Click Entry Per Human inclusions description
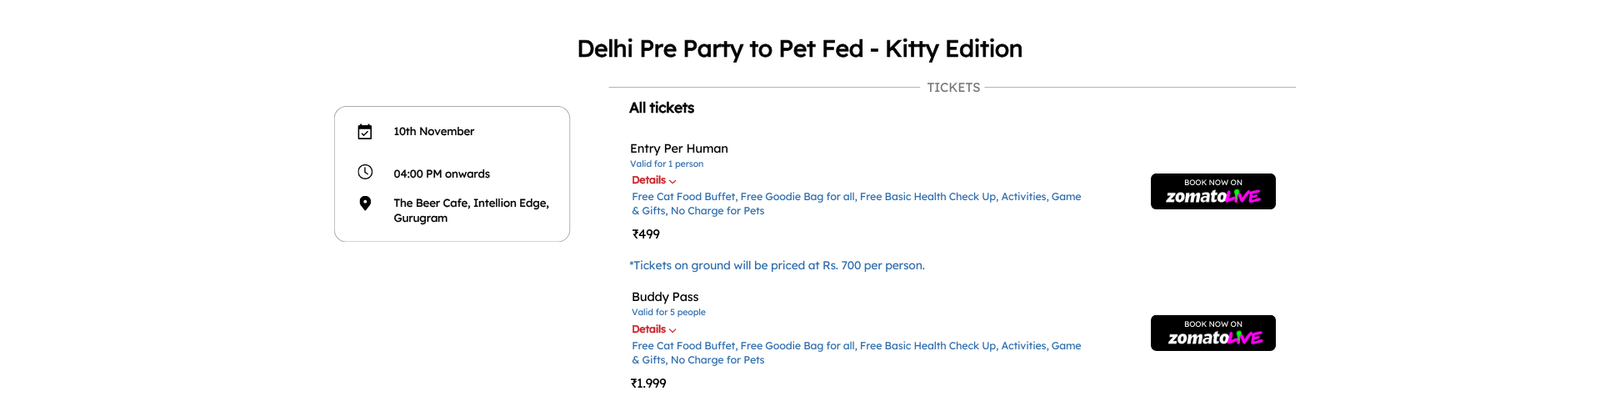Viewport: 1600px width, 417px height. (856, 204)
